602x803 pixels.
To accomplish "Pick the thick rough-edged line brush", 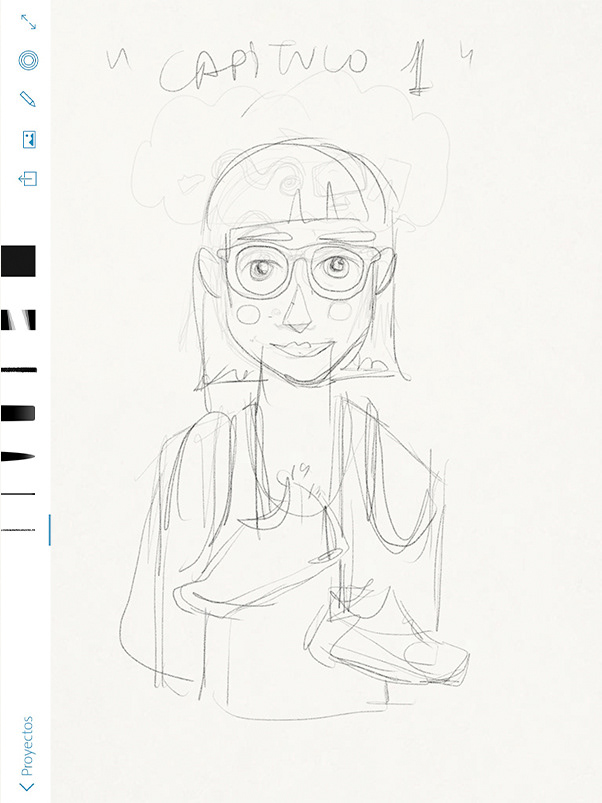I will tap(18, 370).
